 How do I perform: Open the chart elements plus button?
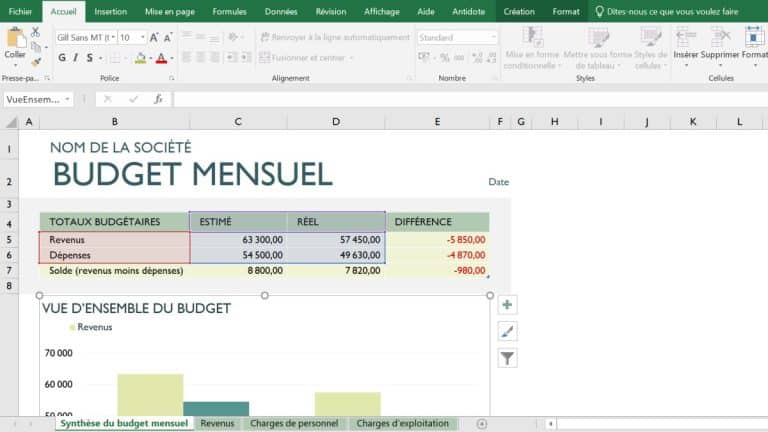(507, 305)
